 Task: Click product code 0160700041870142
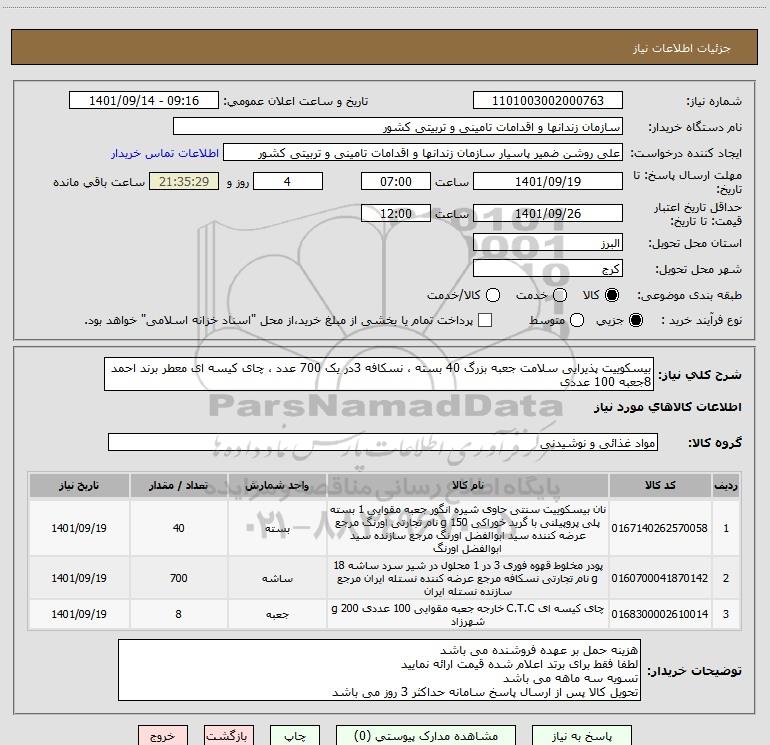(x=660, y=578)
